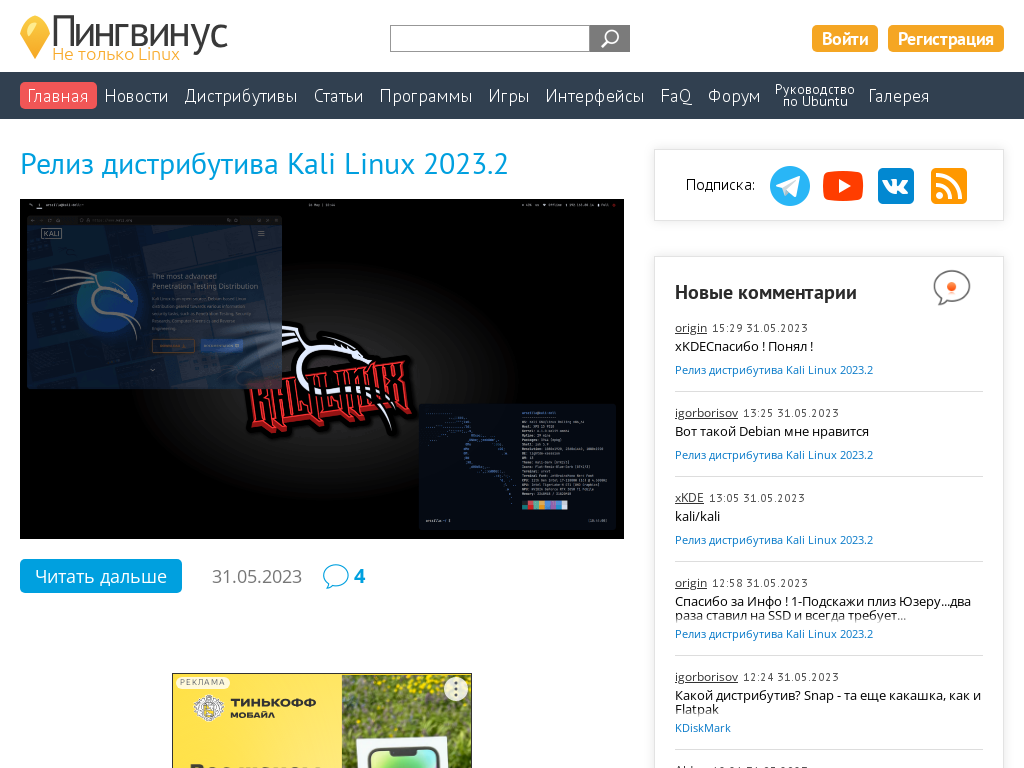Open the Telegram subscription icon
The height and width of the screenshot is (768, 1024).
point(790,186)
